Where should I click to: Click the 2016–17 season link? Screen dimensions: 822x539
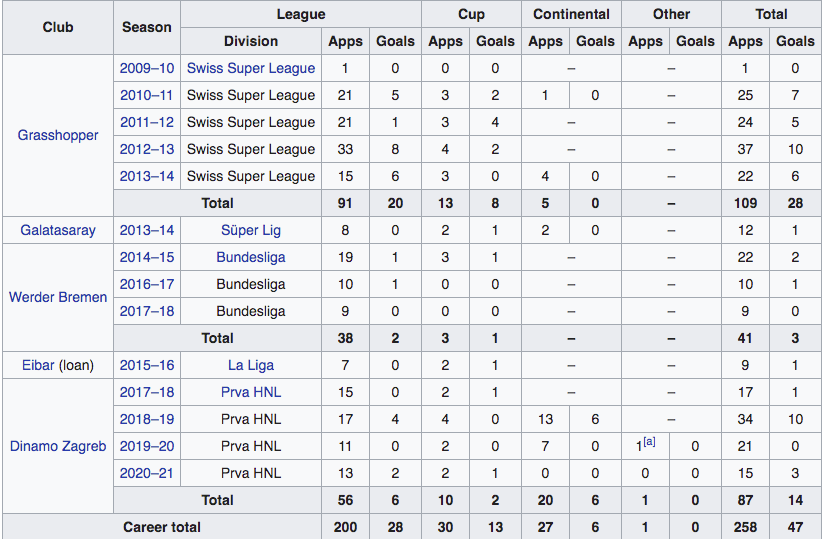click(147, 284)
